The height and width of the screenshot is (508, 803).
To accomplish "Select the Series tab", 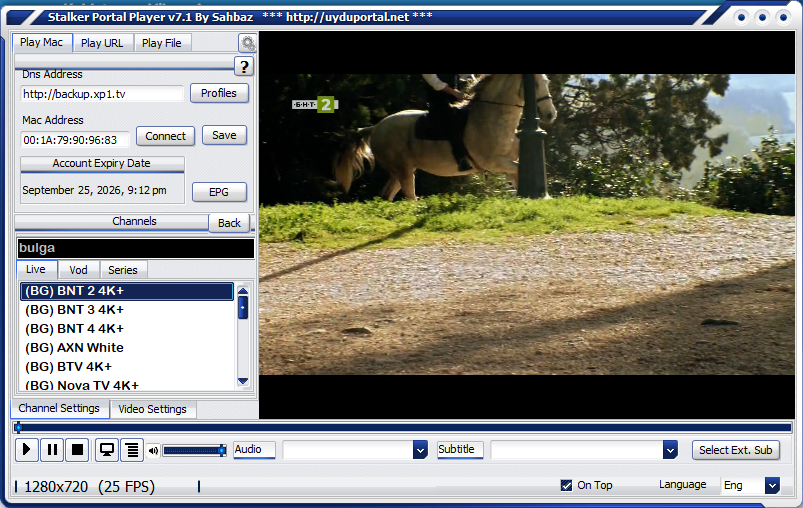I will click(x=123, y=270).
